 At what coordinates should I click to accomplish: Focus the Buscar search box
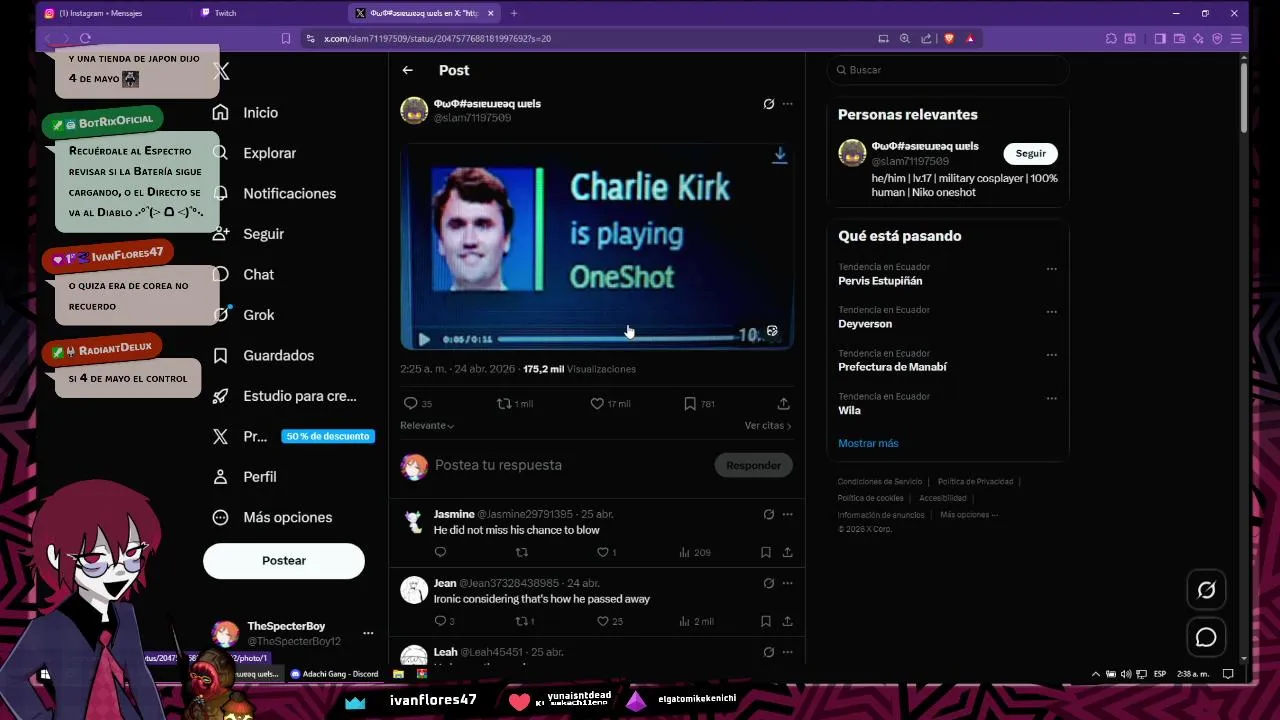(947, 70)
